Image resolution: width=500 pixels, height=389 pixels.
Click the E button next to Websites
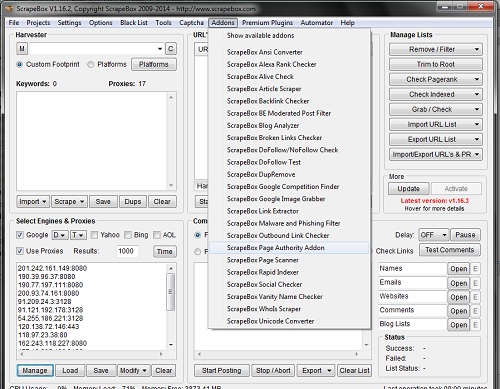pyautogui.click(x=475, y=297)
